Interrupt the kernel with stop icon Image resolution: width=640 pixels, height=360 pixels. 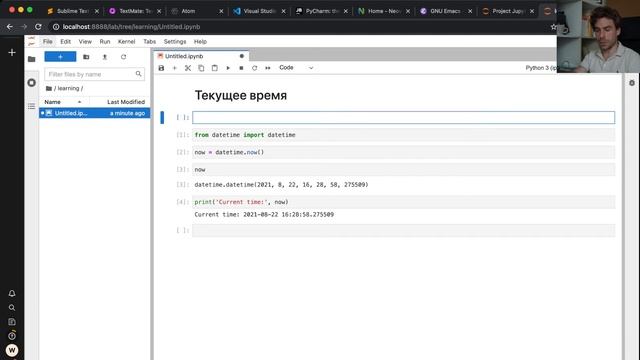point(241,68)
